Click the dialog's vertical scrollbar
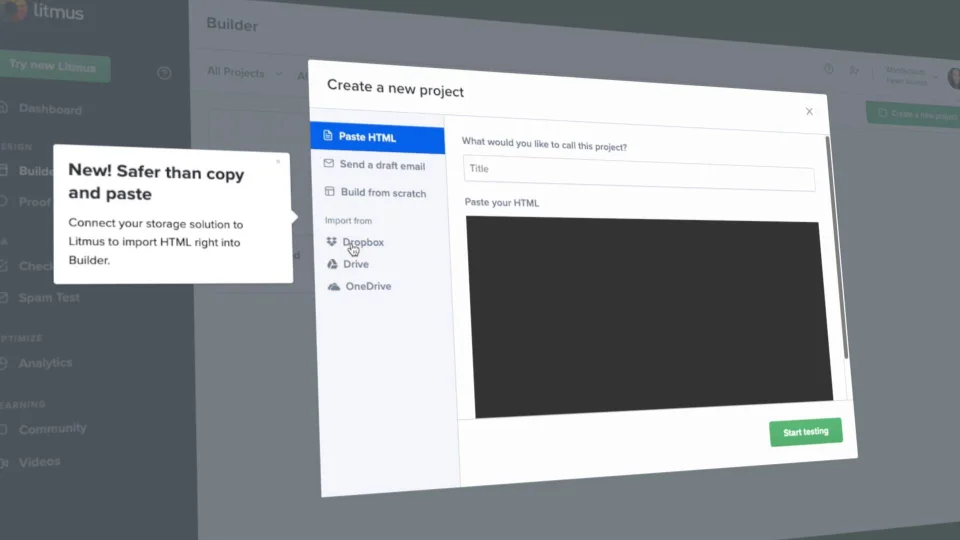 [x=836, y=248]
